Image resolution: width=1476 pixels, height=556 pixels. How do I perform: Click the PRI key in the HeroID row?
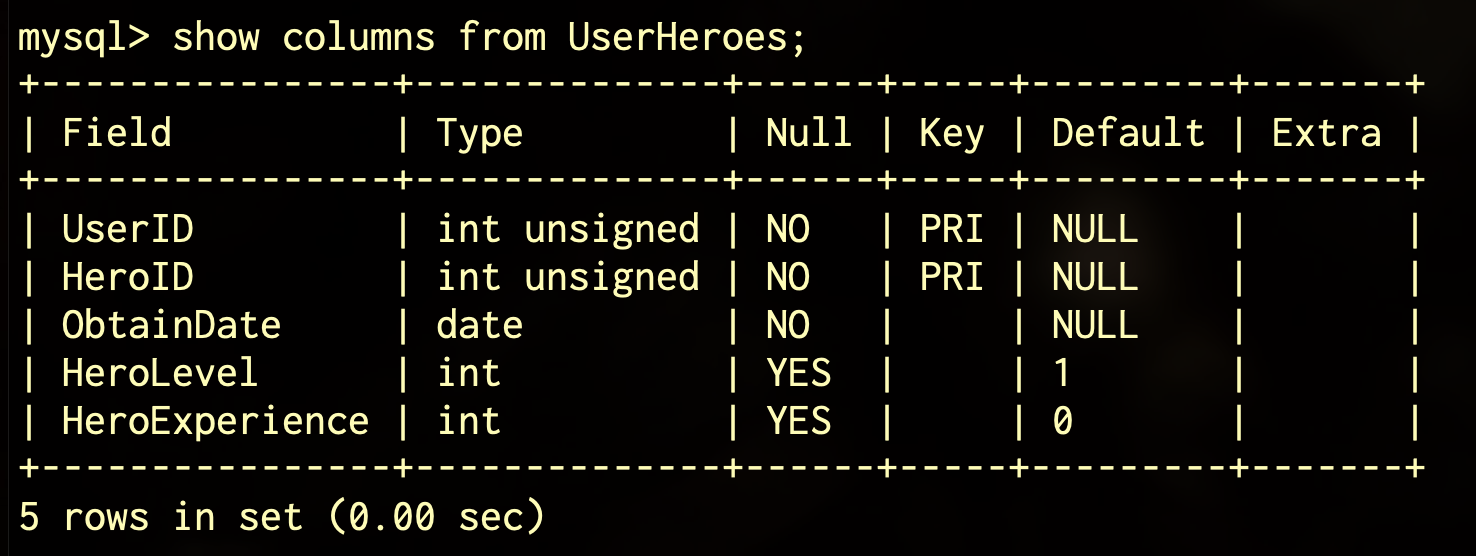click(x=951, y=277)
